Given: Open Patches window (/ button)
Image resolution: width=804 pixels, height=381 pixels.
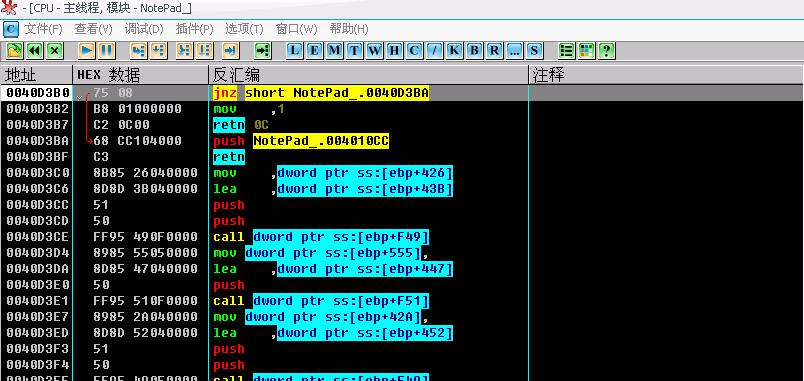Looking at the screenshot, I should [434, 50].
